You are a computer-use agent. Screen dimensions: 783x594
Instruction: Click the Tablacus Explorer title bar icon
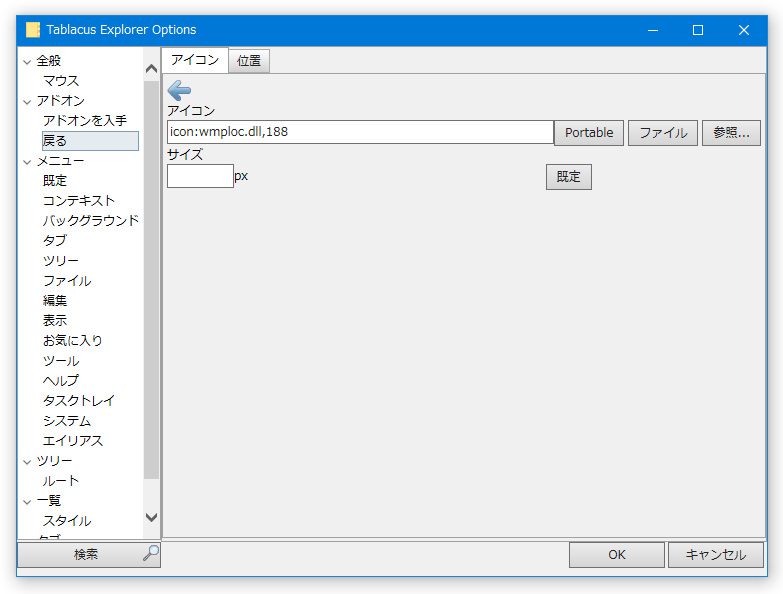click(33, 30)
